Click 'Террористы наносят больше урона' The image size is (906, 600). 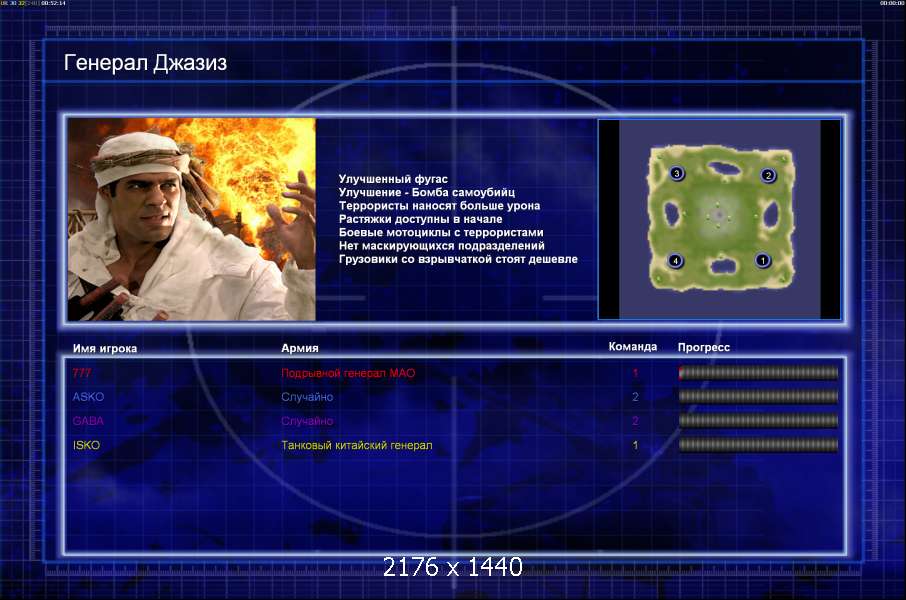[x=439, y=205]
